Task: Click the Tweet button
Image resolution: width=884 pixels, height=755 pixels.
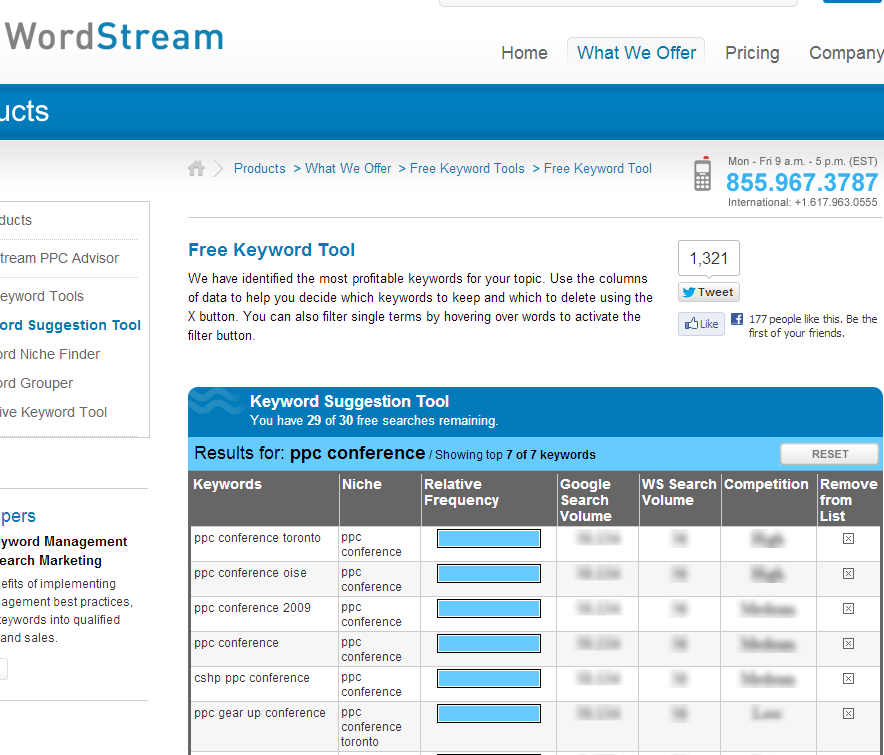Action: tap(709, 292)
